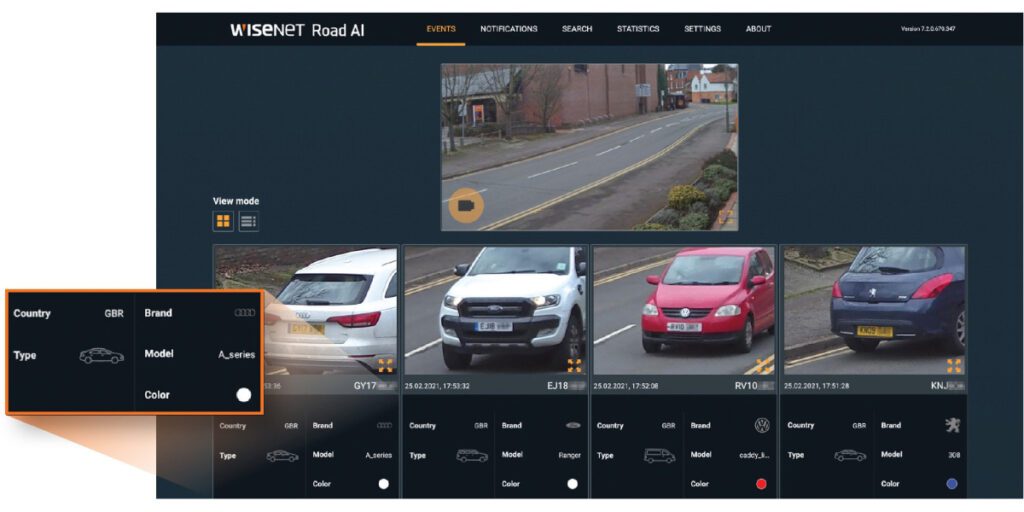The width and height of the screenshot is (1024, 512).
Task: Click the Volkswagen brand logo in RV10 card
Action: 762,426
